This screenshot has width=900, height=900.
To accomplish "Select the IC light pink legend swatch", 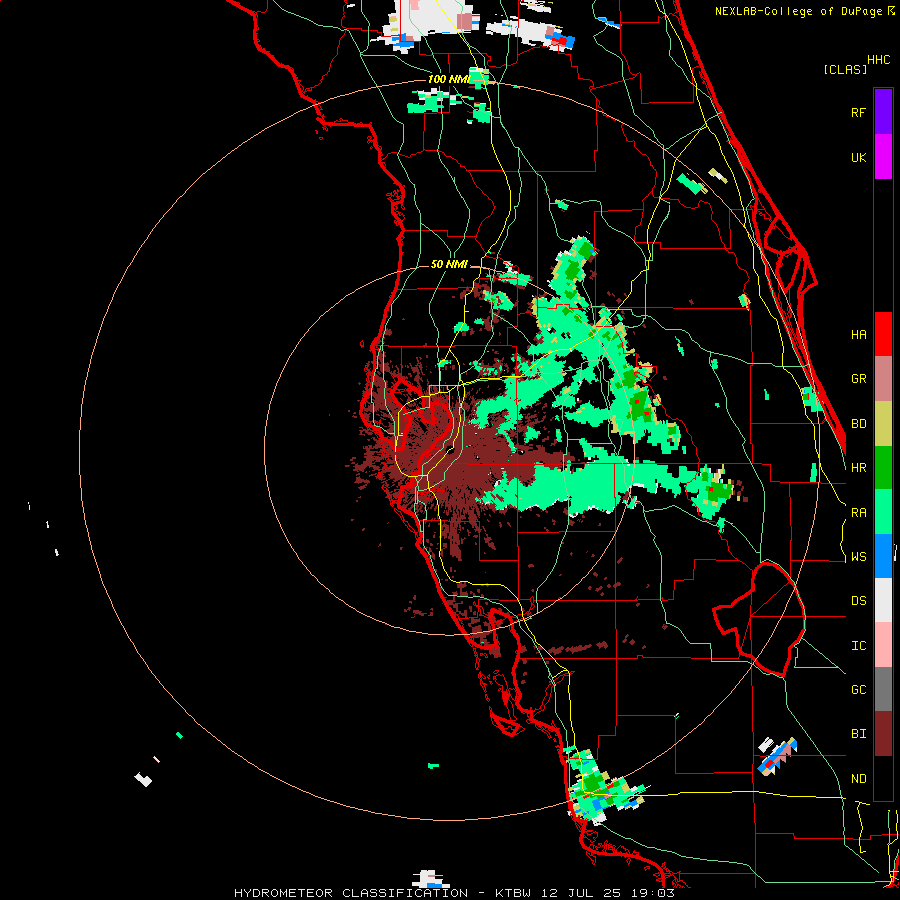I will click(883, 645).
